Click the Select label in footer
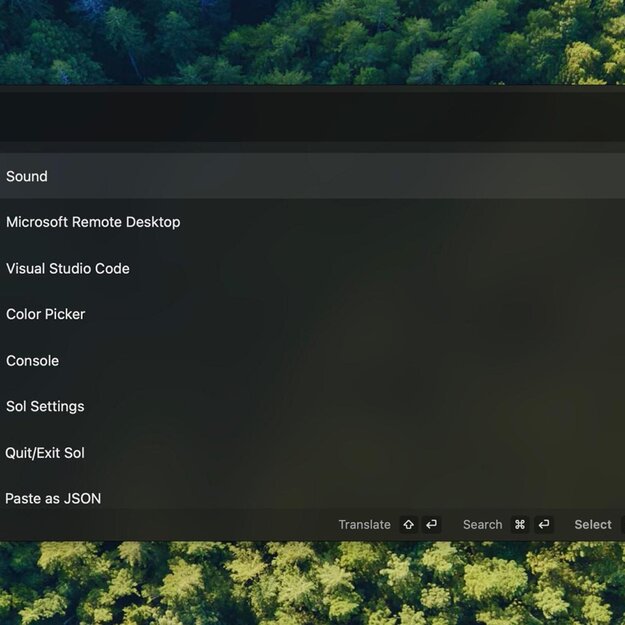The width and height of the screenshot is (625, 625). [x=593, y=525]
